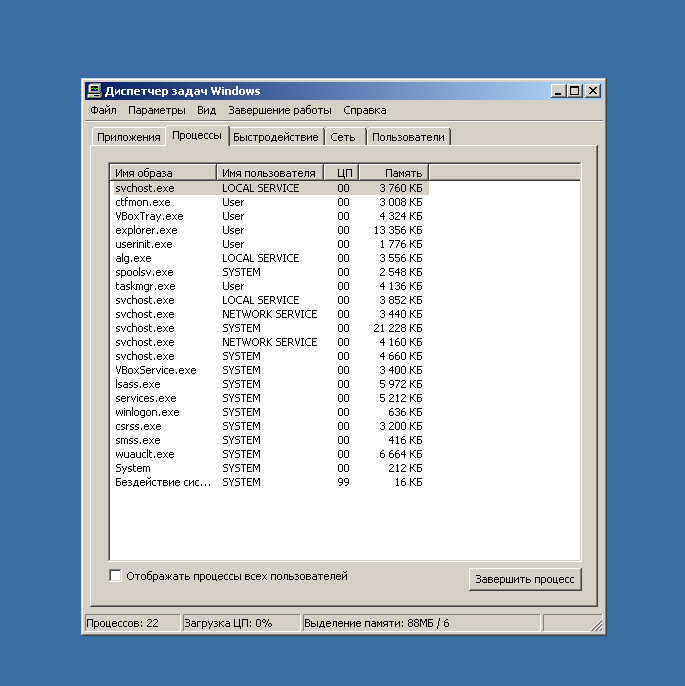This screenshot has height=686, width=685.
Task: Switch to the Быстродействие tab
Action: [276, 137]
